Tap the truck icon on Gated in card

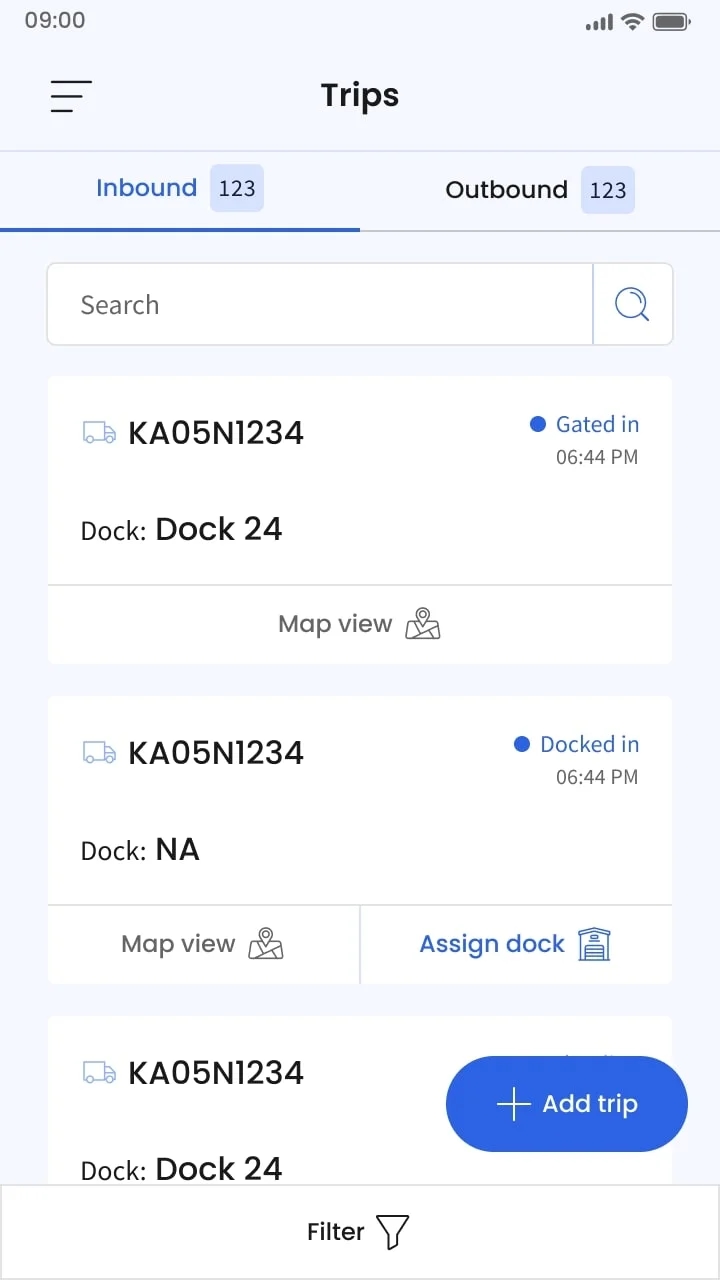98,433
